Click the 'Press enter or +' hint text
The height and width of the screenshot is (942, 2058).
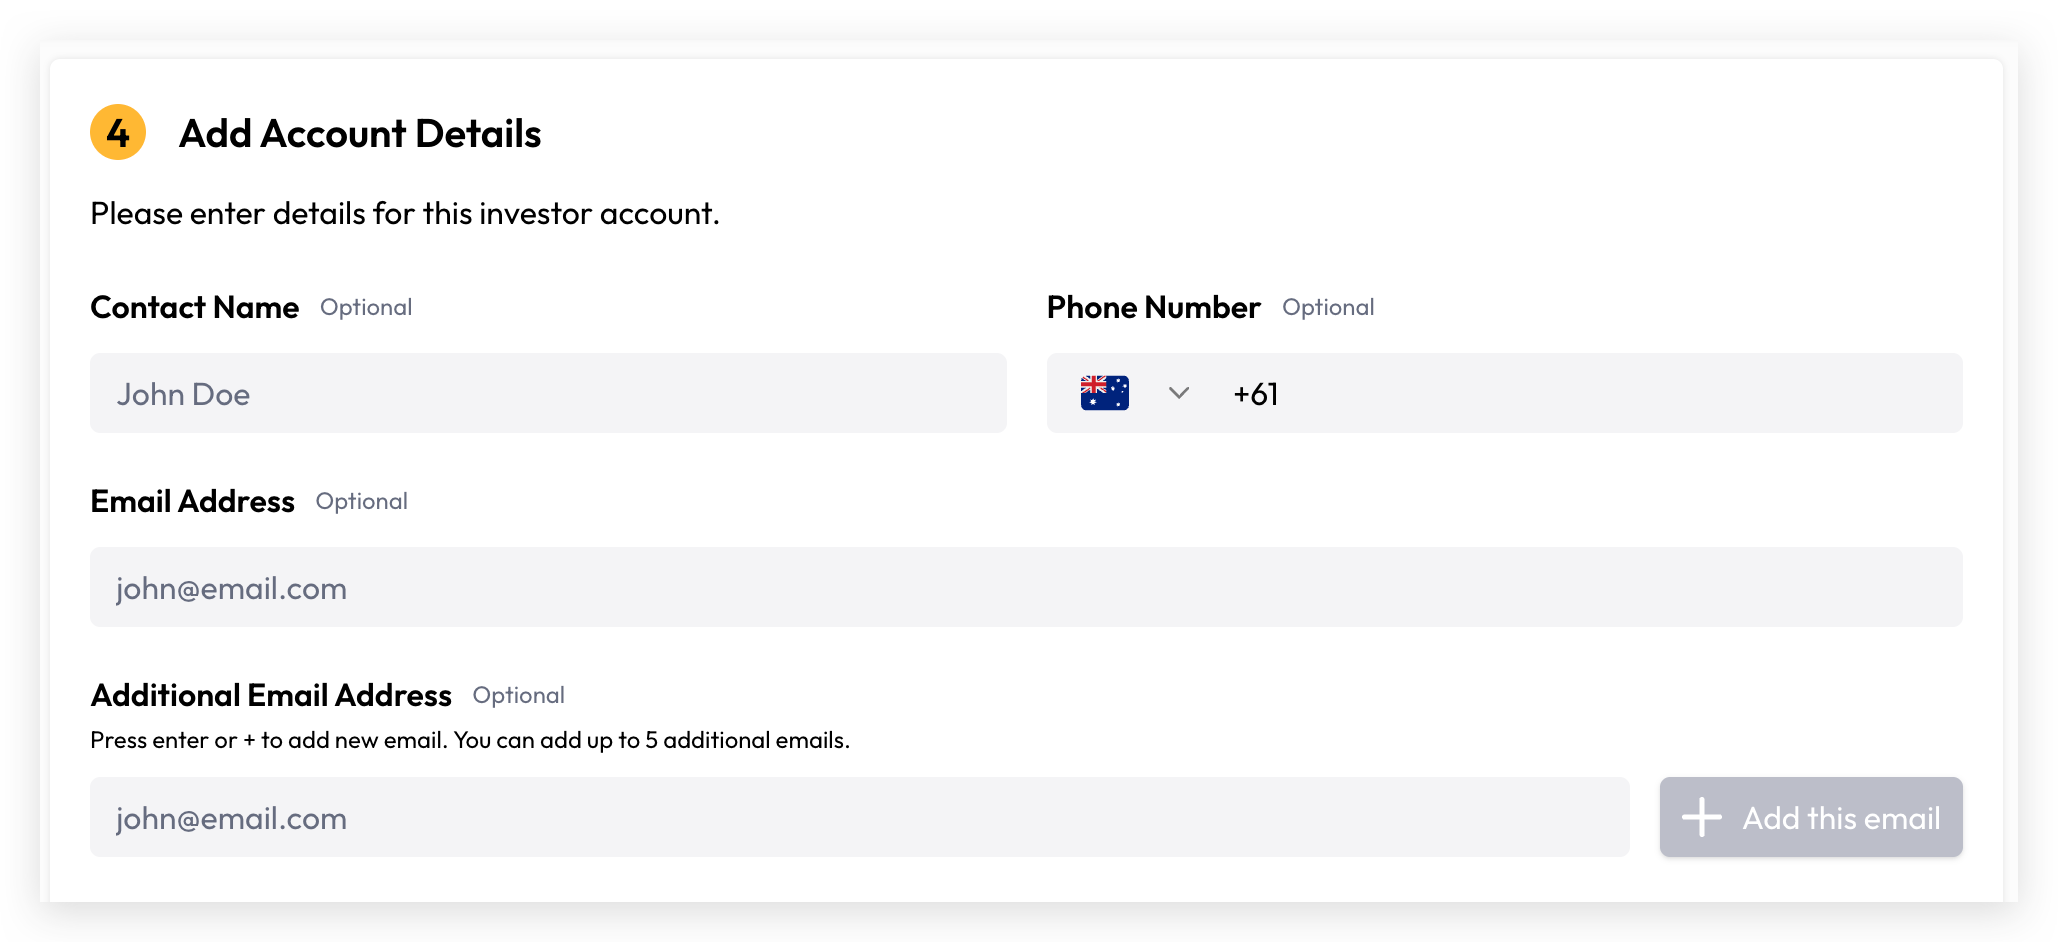(470, 740)
